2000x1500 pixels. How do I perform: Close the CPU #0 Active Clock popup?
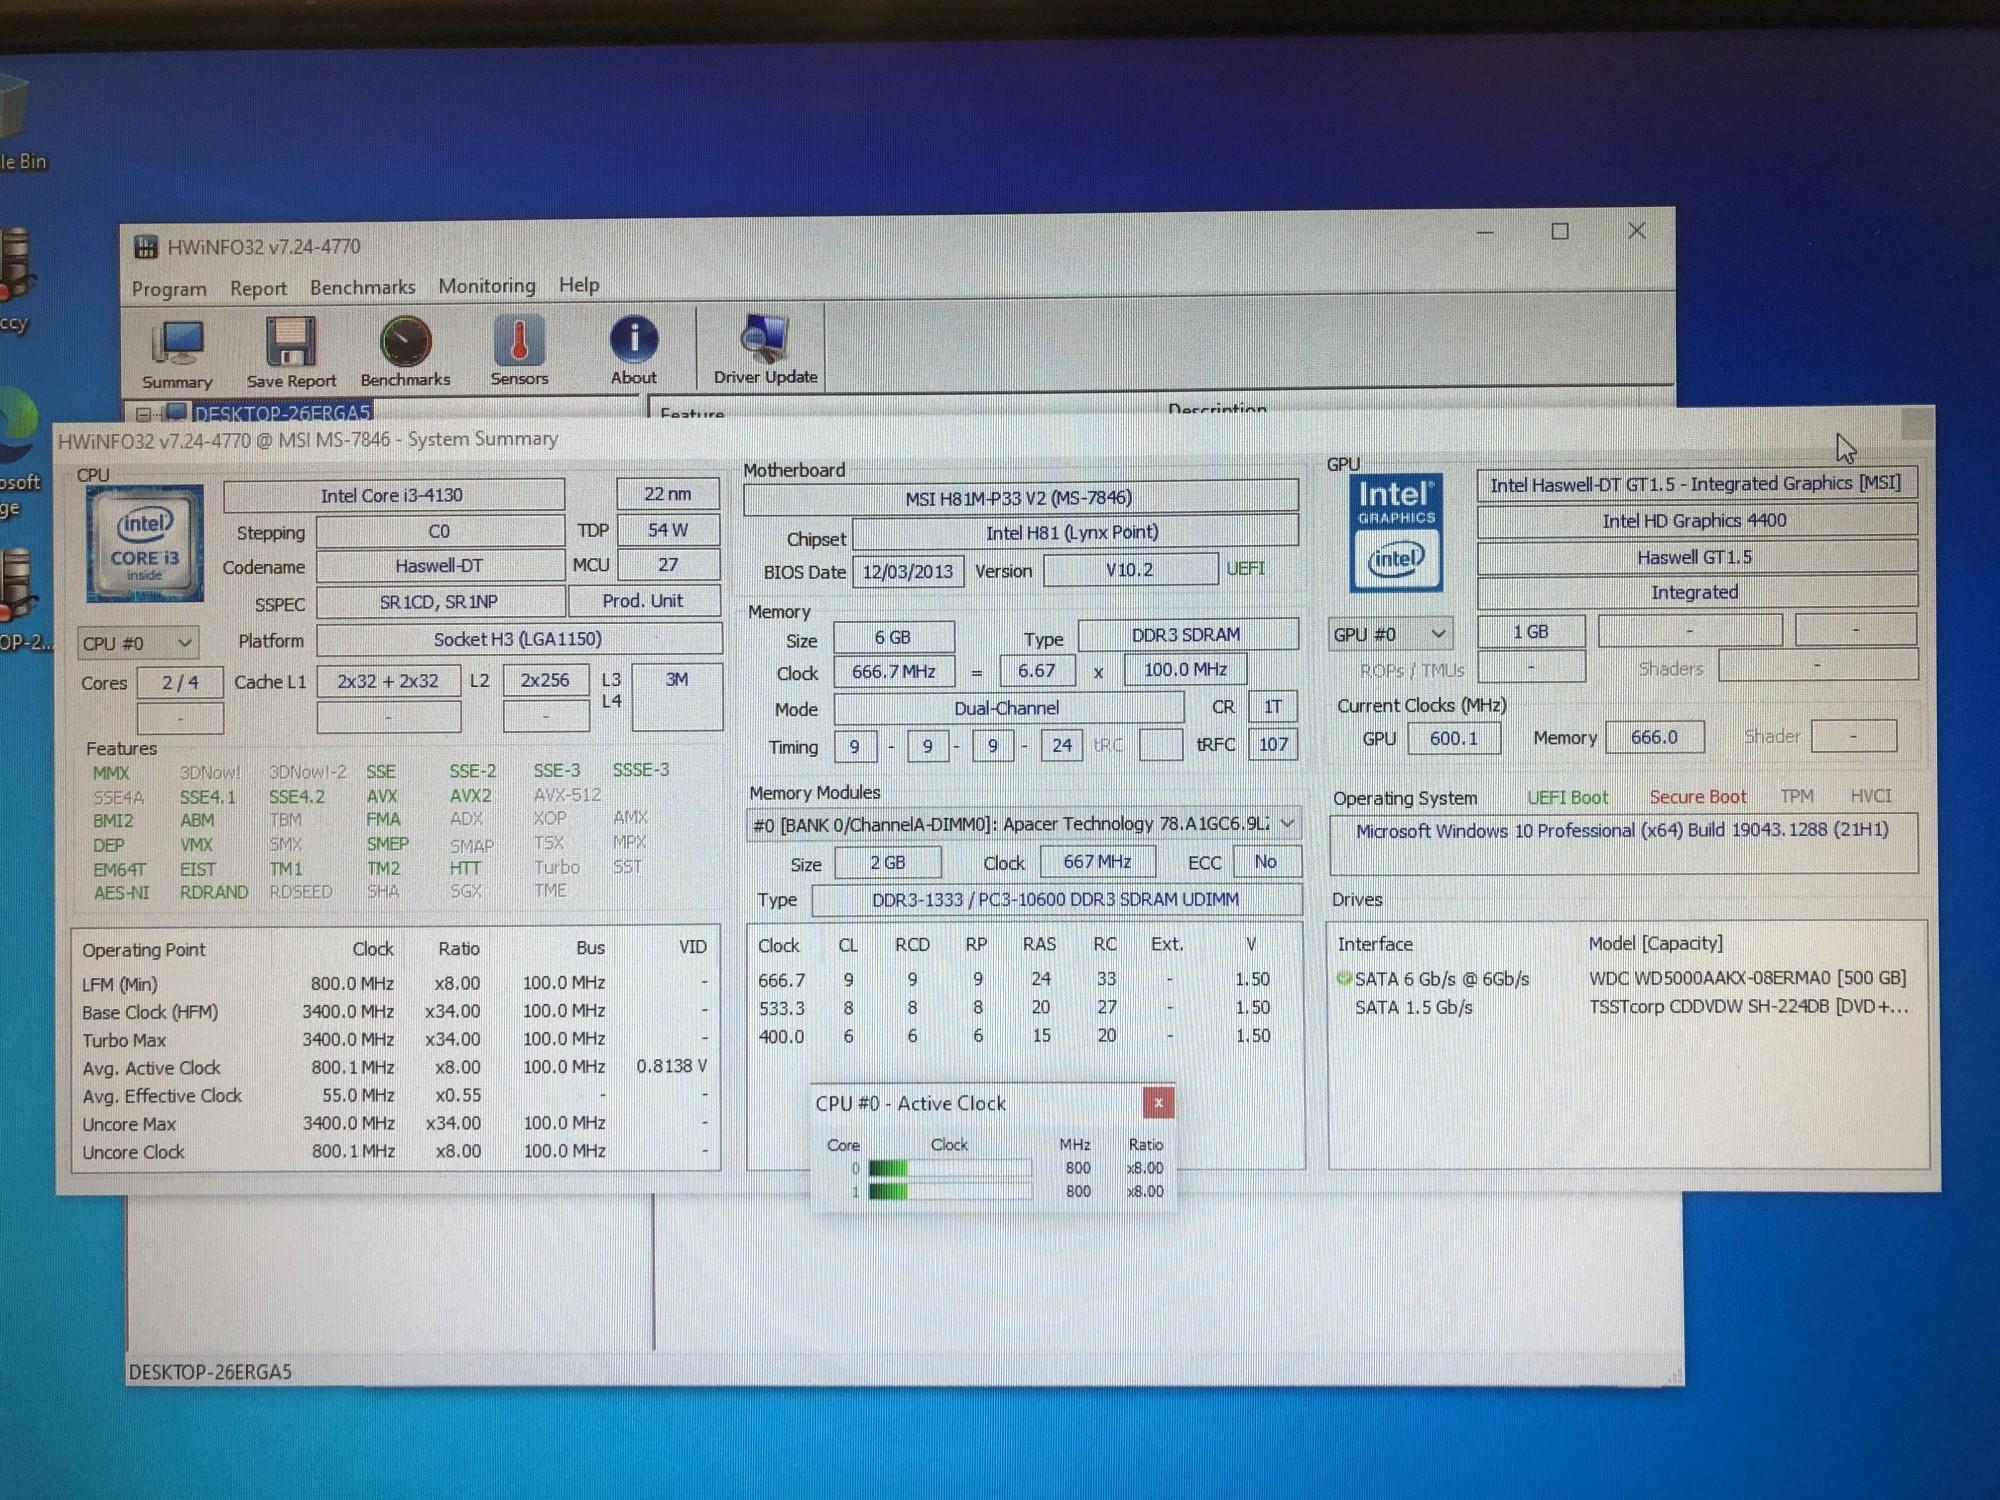coord(1158,1103)
